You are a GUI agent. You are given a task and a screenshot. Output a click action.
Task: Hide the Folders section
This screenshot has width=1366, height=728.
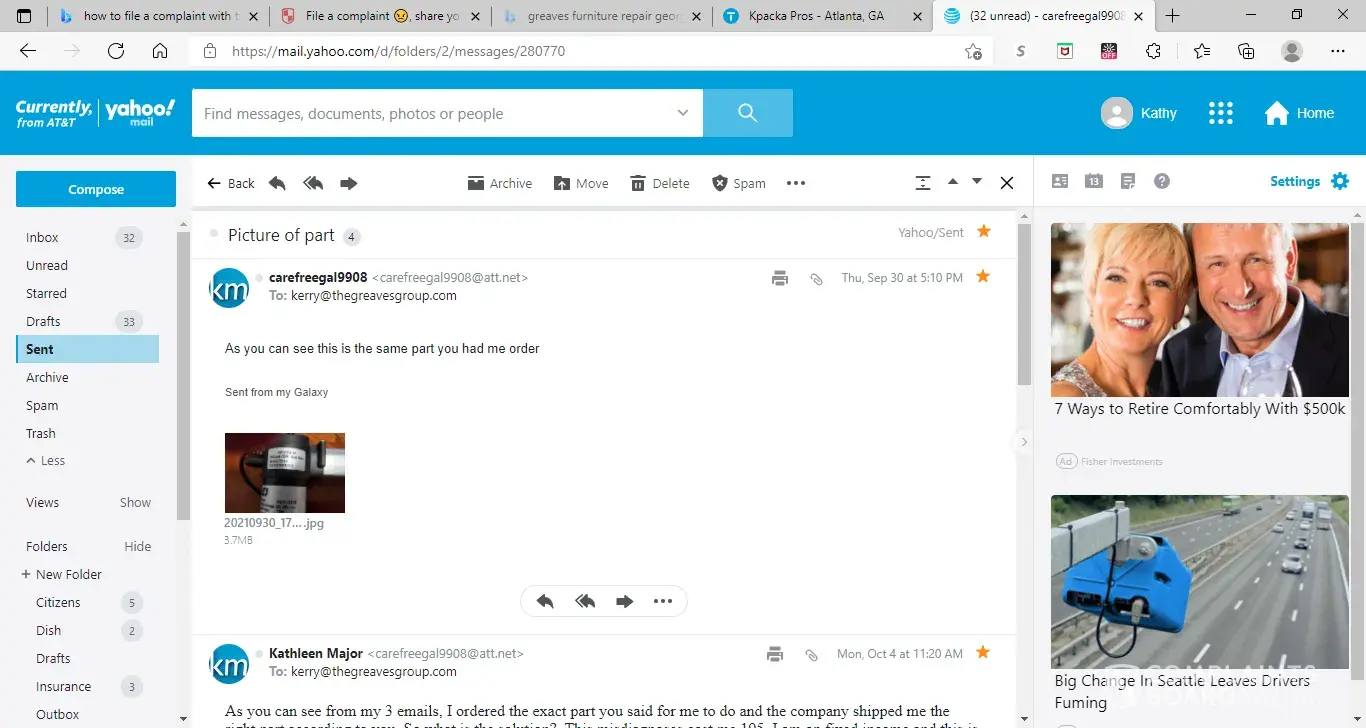[138, 547]
